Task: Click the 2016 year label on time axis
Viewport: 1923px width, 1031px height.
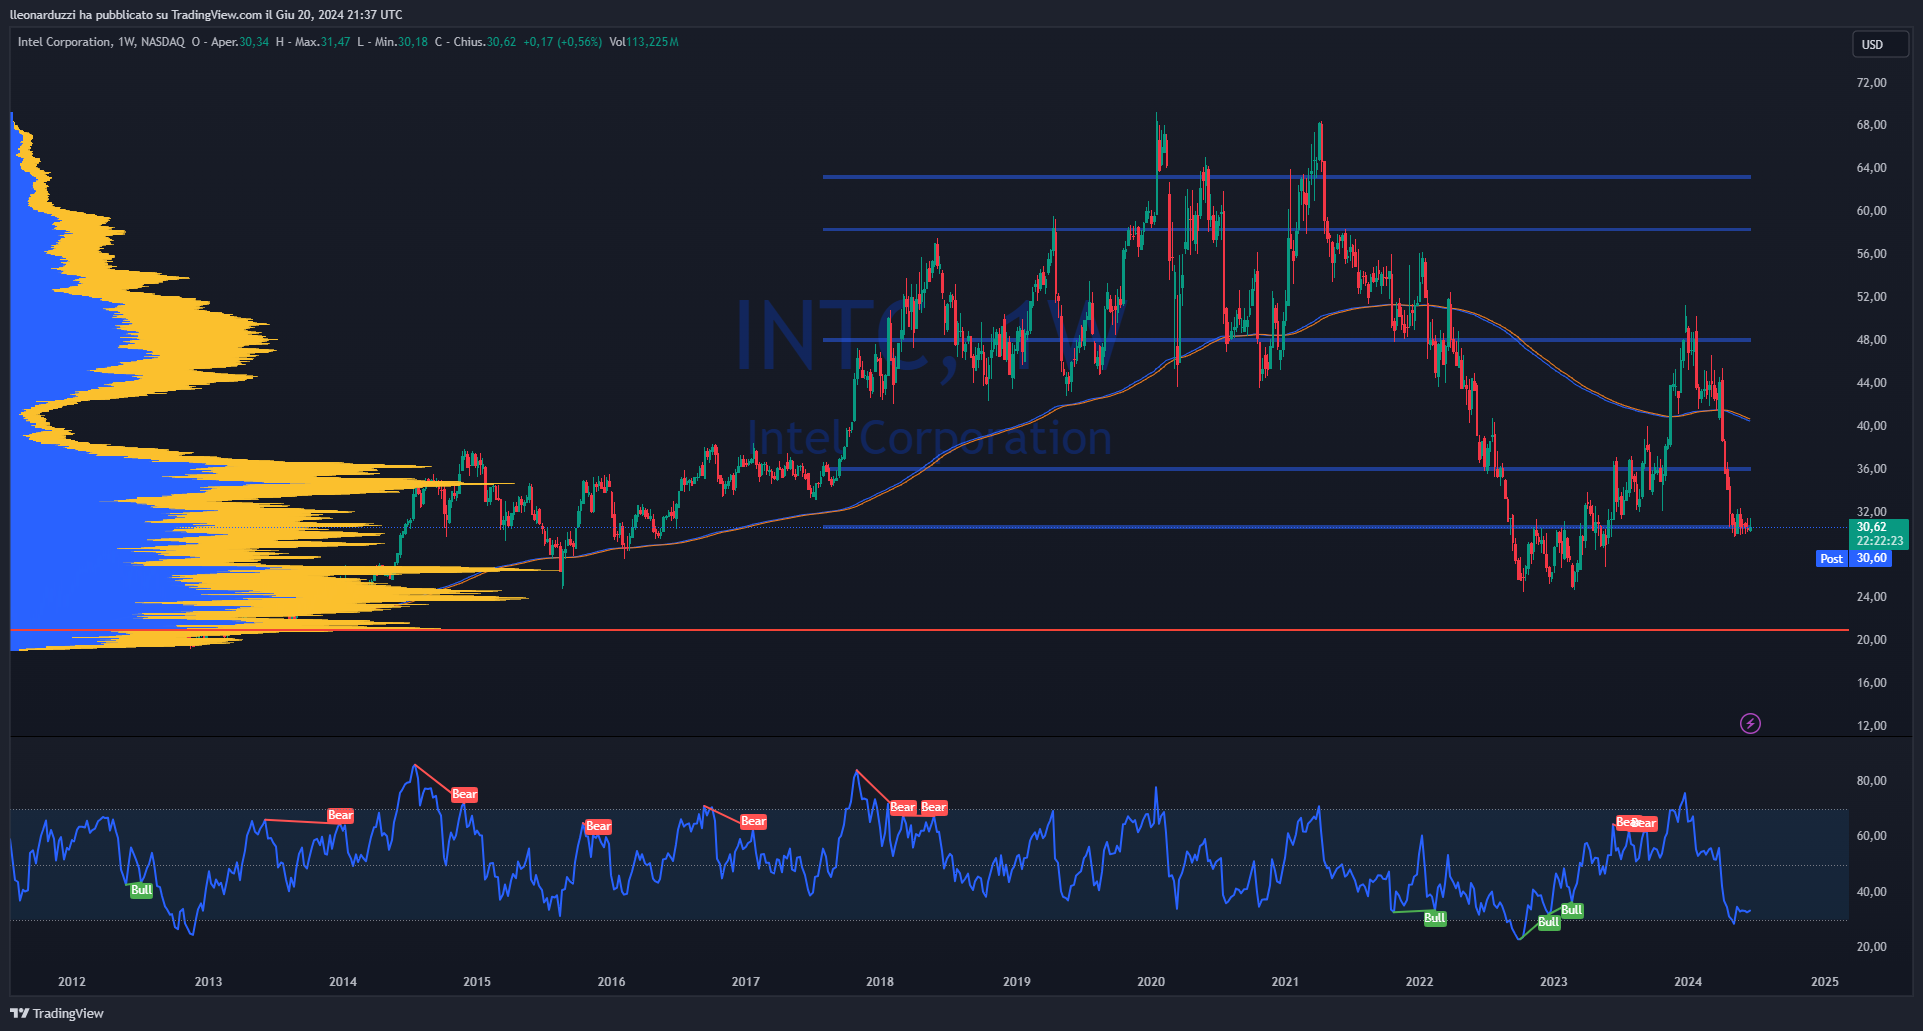Action: pos(611,982)
